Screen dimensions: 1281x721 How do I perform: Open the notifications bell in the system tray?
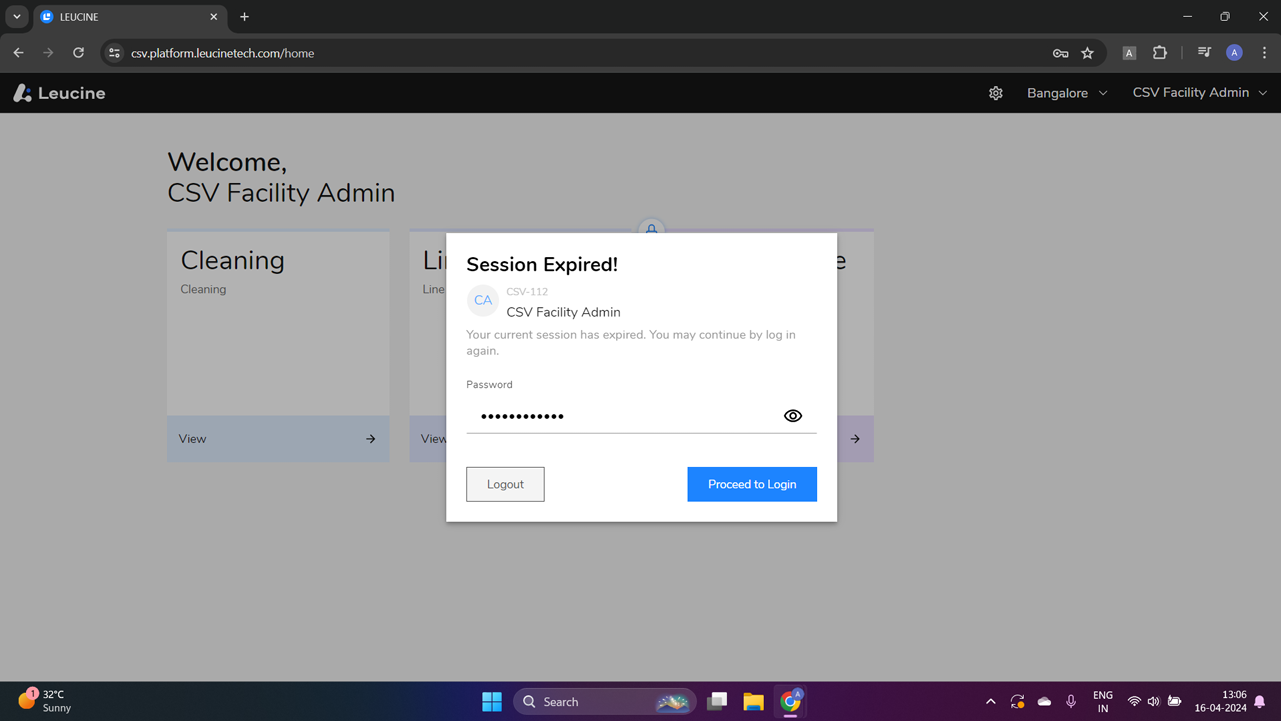coord(1259,701)
